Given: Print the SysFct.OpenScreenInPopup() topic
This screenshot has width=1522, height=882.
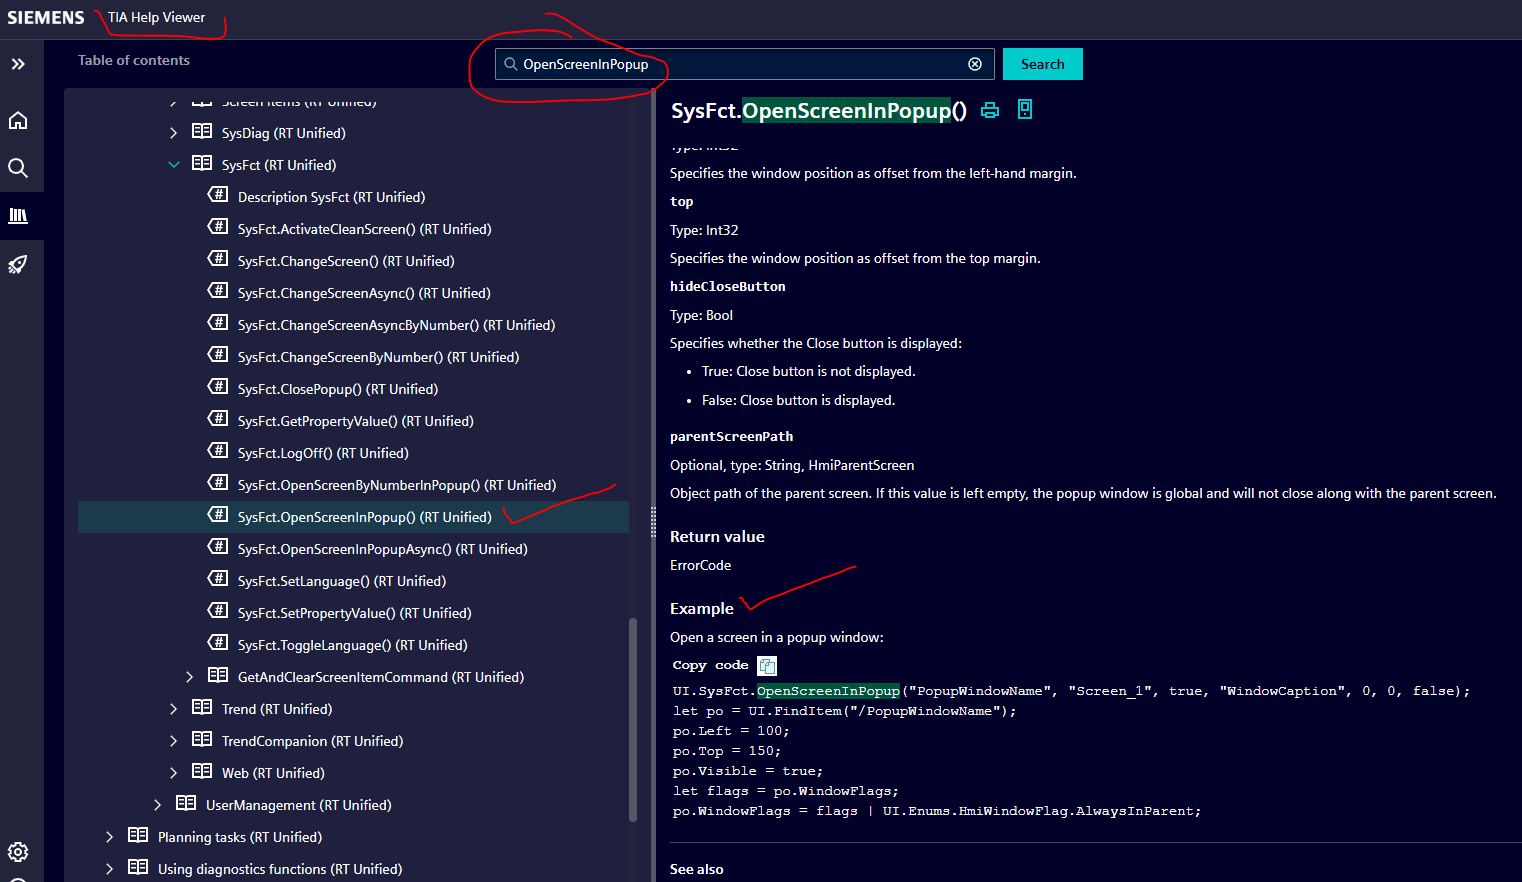Looking at the screenshot, I should coord(990,110).
